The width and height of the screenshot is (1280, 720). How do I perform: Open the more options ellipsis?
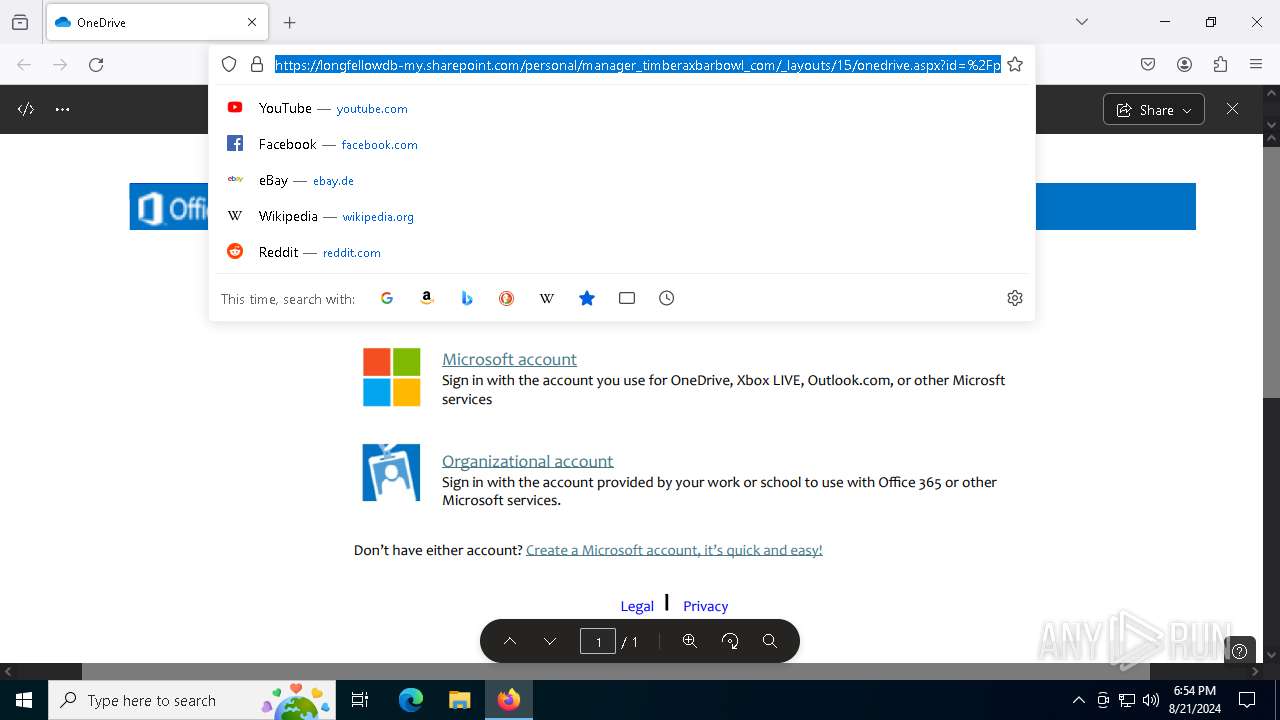click(63, 109)
